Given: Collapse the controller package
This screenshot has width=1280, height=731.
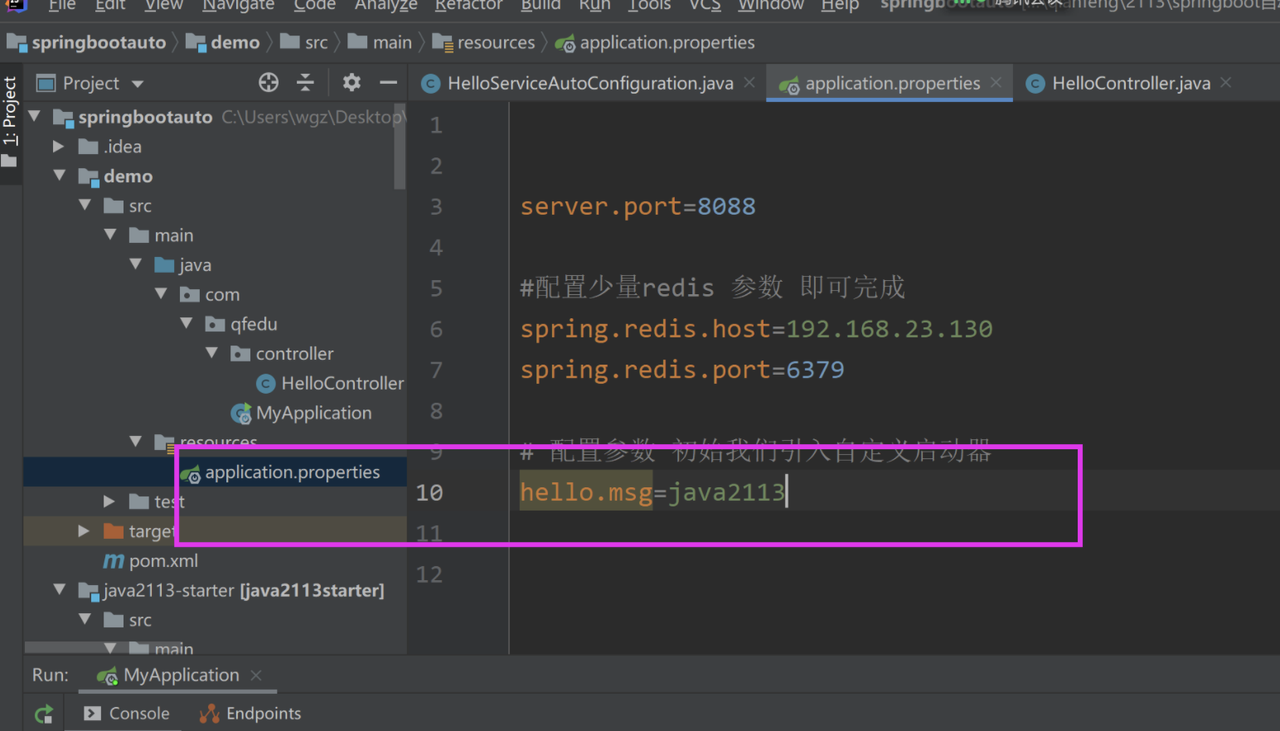Looking at the screenshot, I should pos(212,353).
